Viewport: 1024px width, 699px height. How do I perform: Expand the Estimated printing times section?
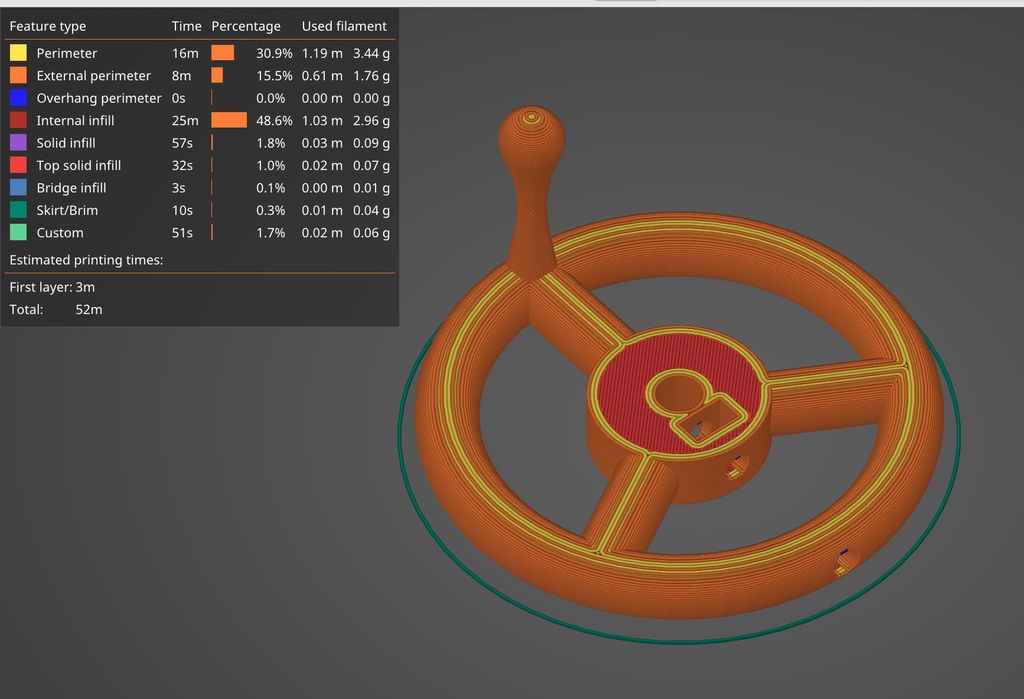point(88,260)
